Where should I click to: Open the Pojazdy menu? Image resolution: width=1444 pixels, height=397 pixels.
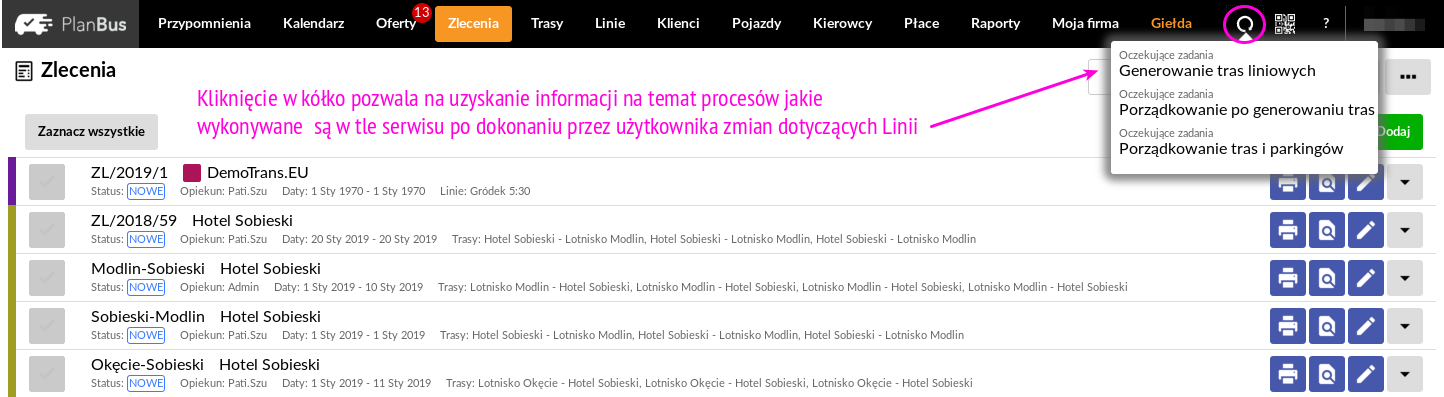(x=756, y=23)
